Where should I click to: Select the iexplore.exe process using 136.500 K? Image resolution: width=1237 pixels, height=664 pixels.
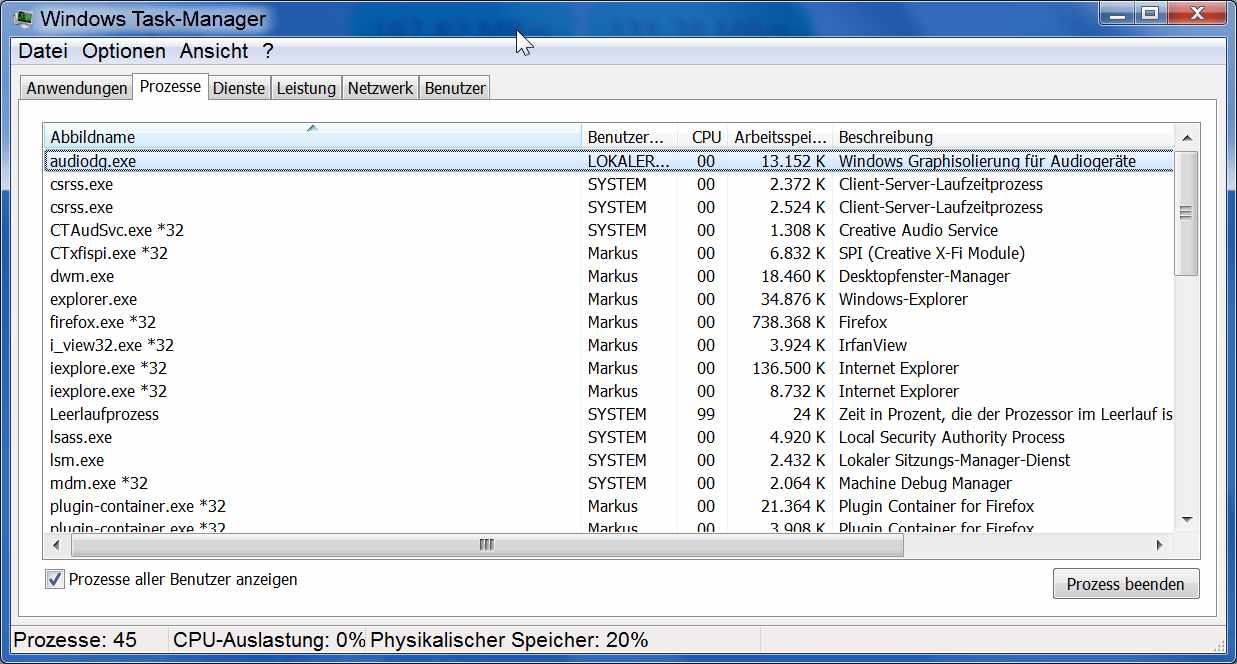(x=608, y=368)
